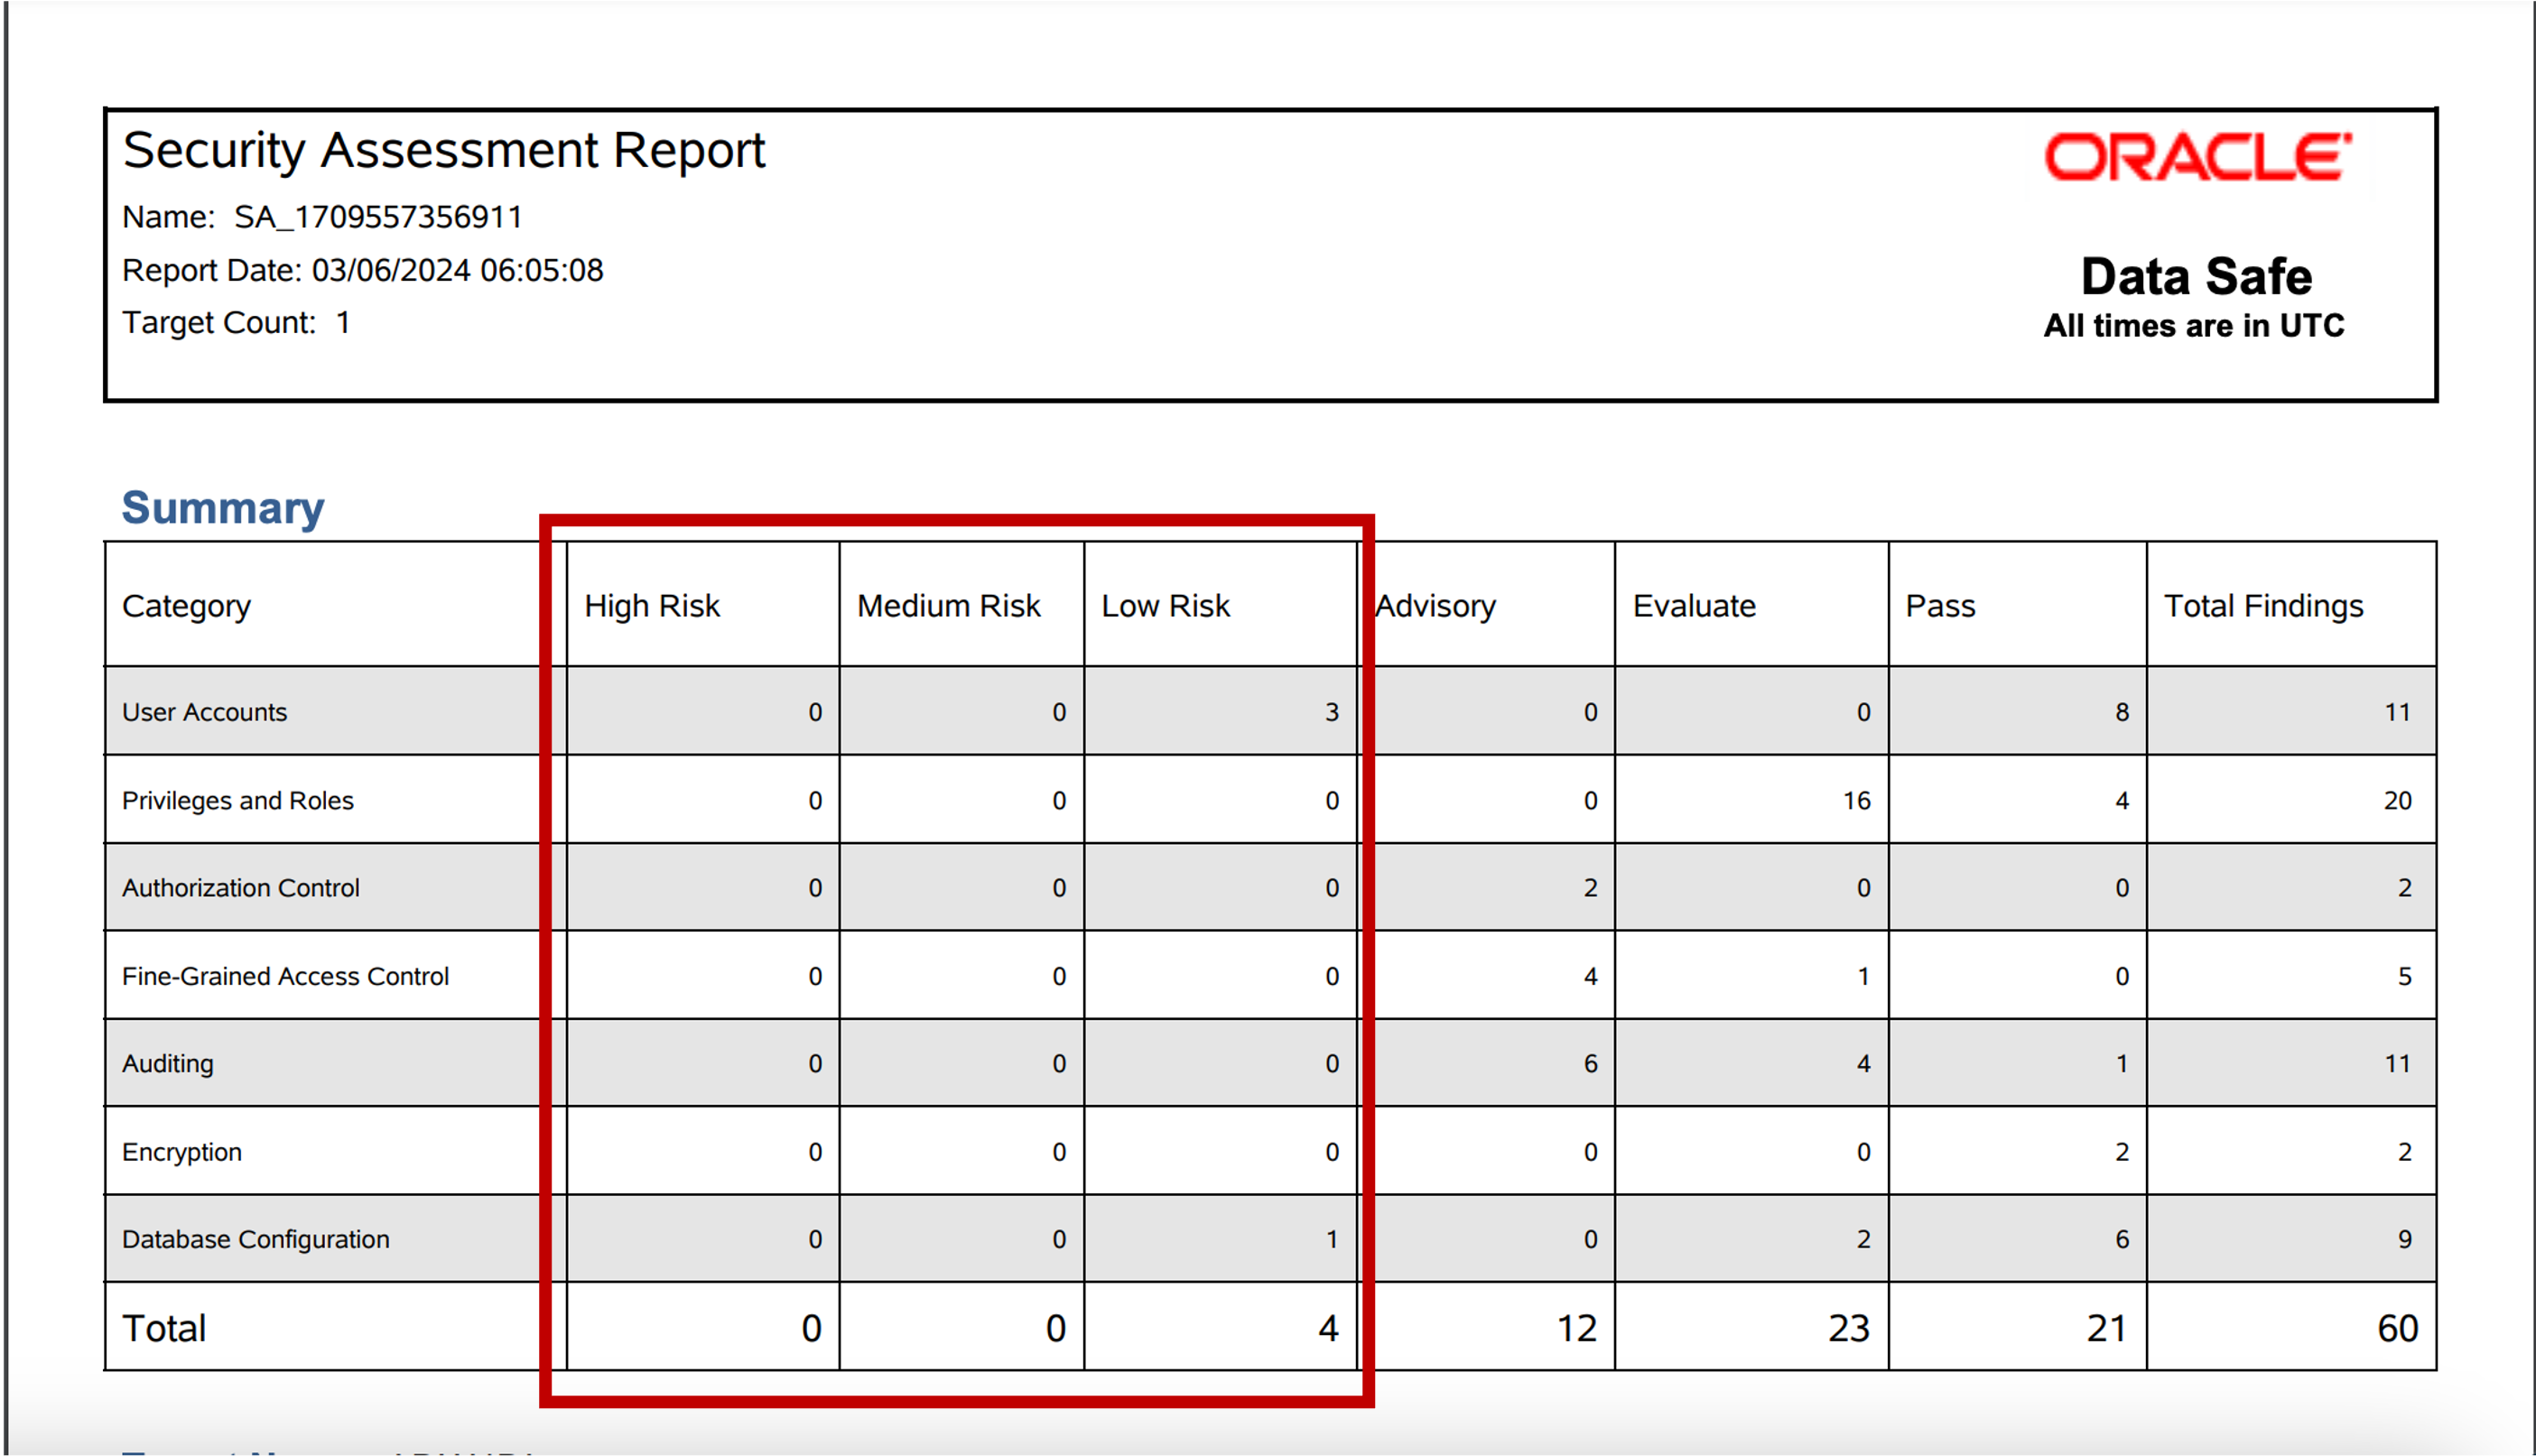Select the All times are in UTC note
This screenshot has height=1456, width=2536.
[x=2194, y=326]
